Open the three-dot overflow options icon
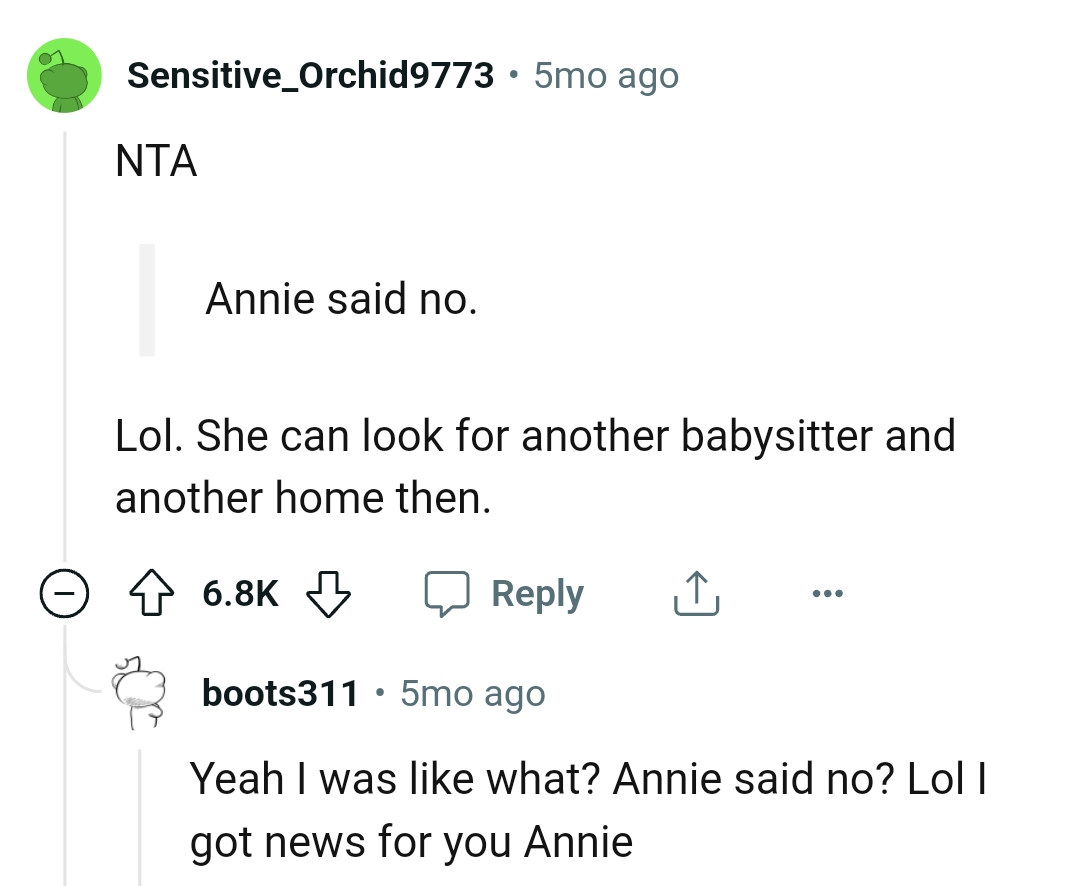The width and height of the screenshot is (1080, 886). tap(827, 593)
